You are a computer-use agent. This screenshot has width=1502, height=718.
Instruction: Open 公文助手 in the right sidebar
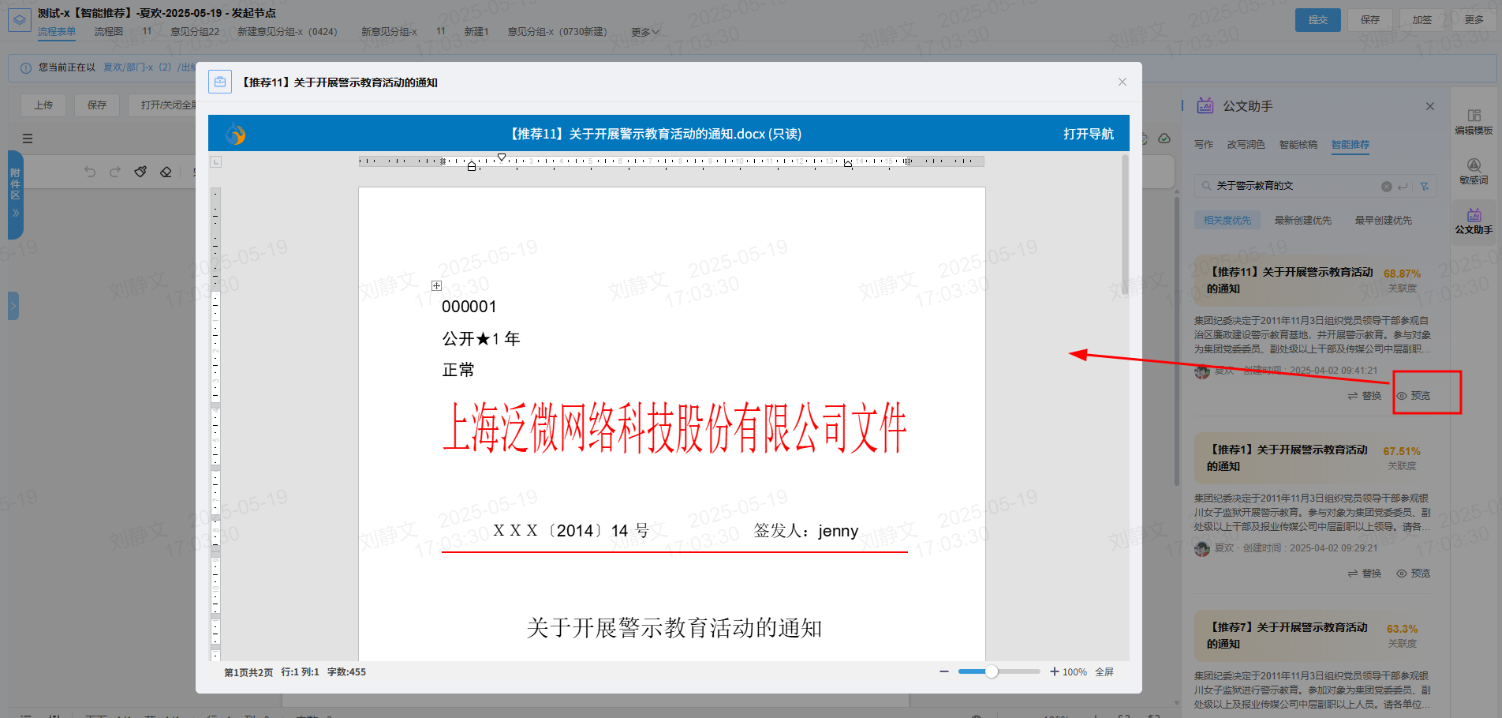(1473, 222)
